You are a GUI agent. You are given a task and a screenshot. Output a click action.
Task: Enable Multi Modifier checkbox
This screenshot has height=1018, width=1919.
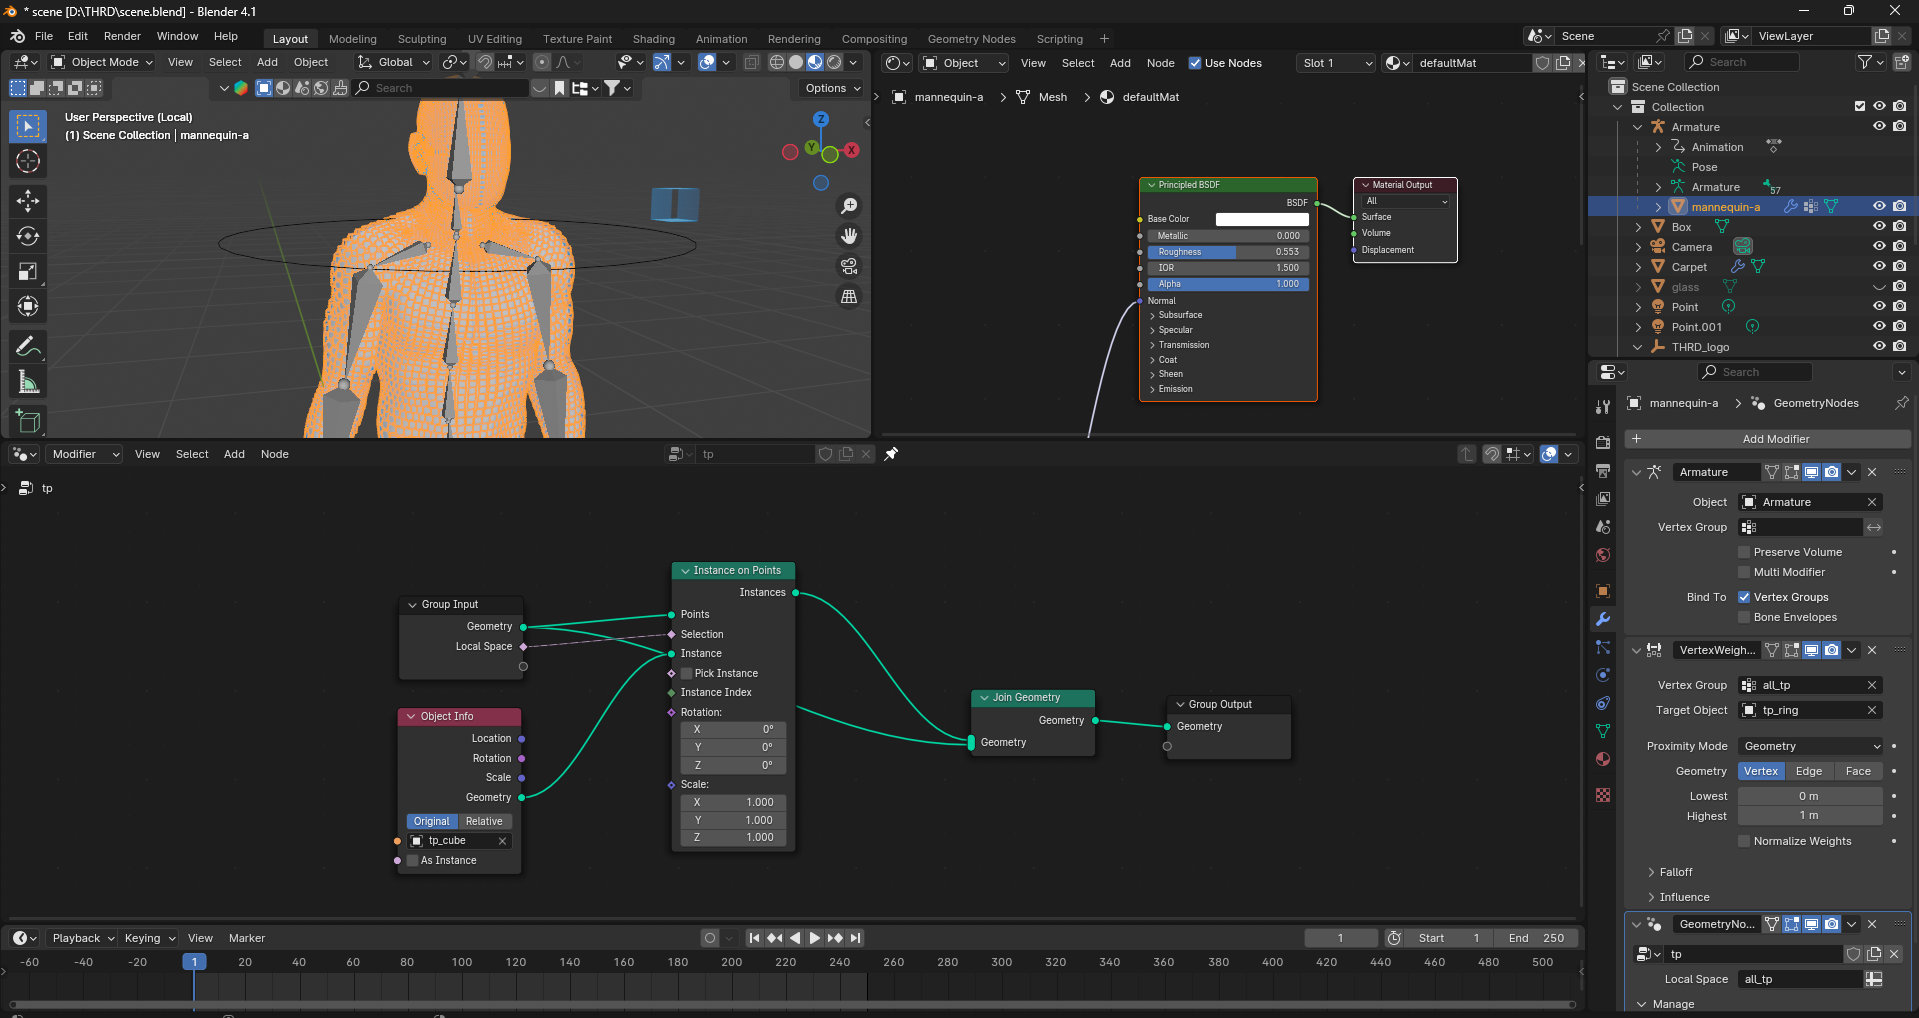[1744, 572]
